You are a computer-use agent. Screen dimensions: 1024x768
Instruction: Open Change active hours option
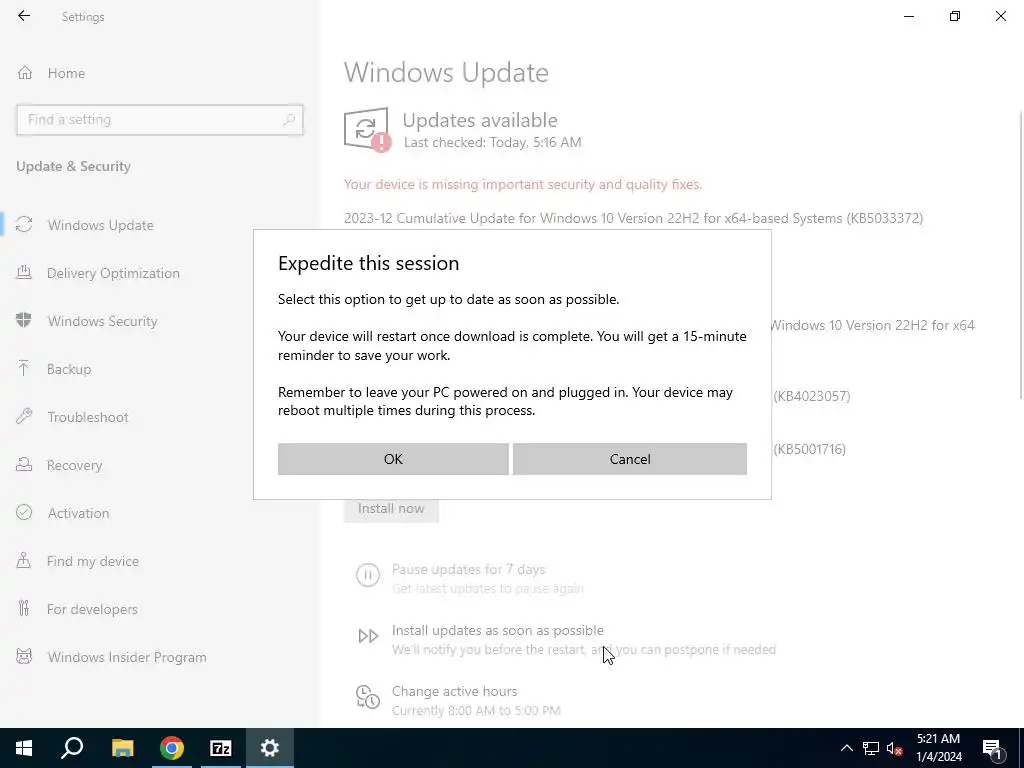(x=455, y=691)
